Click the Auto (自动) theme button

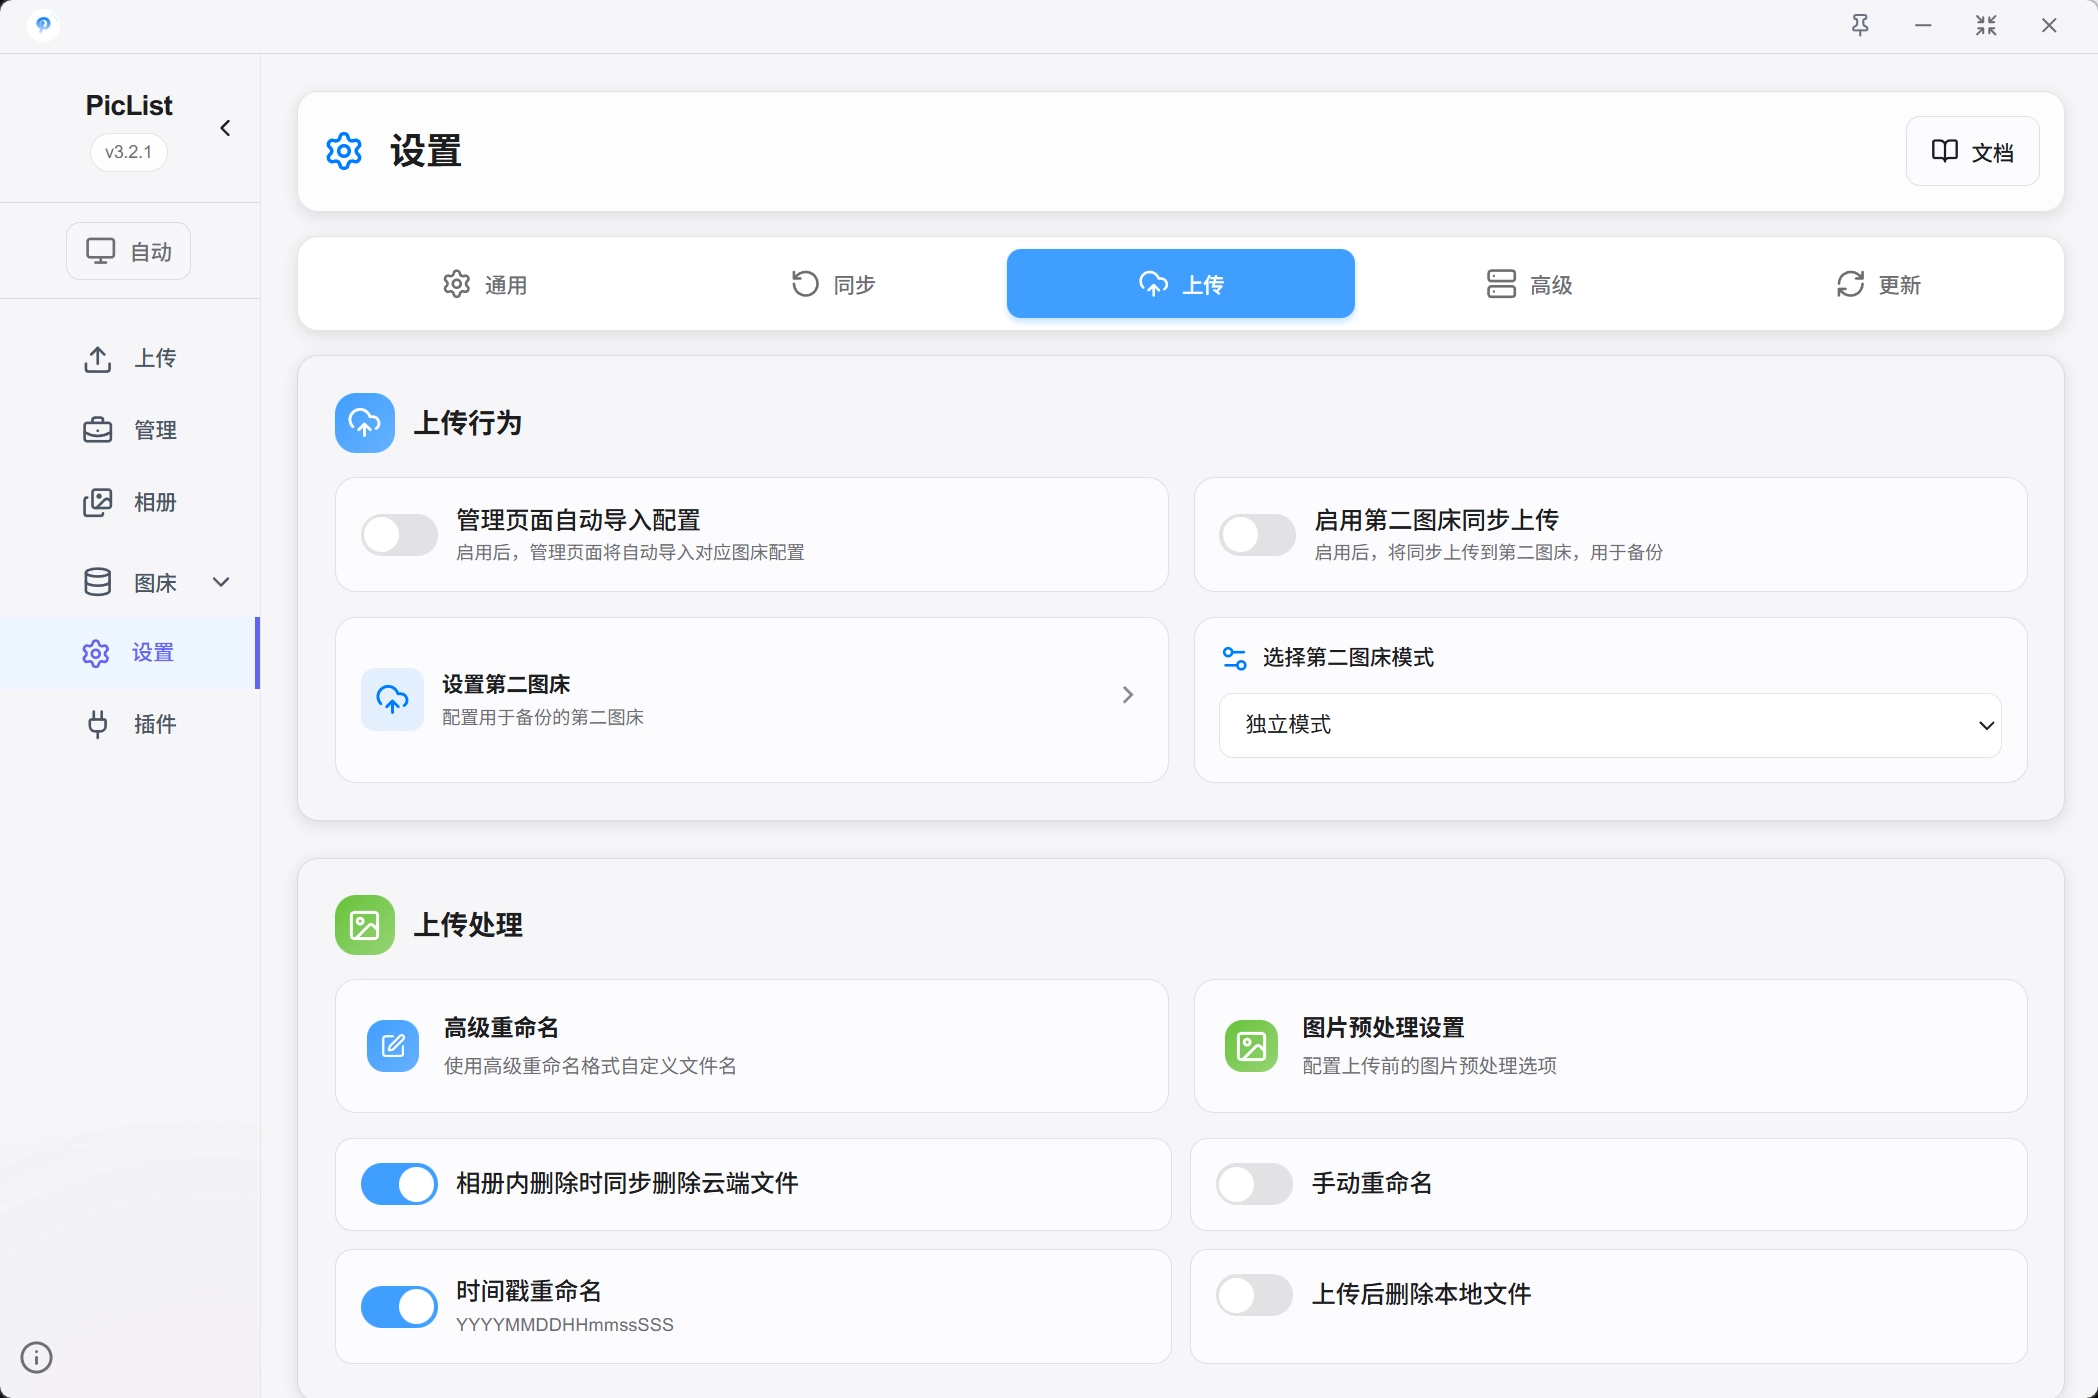tap(128, 251)
